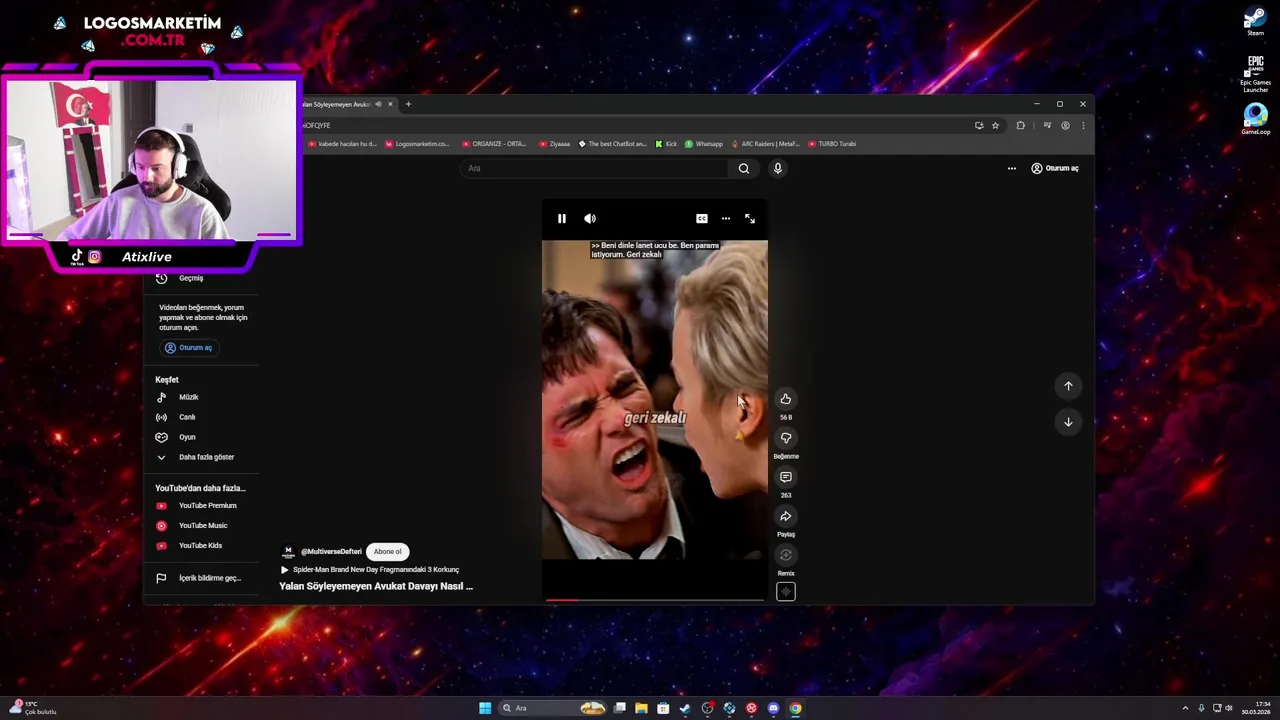
Task: Enter fullscreen mode for the short
Action: 750,218
